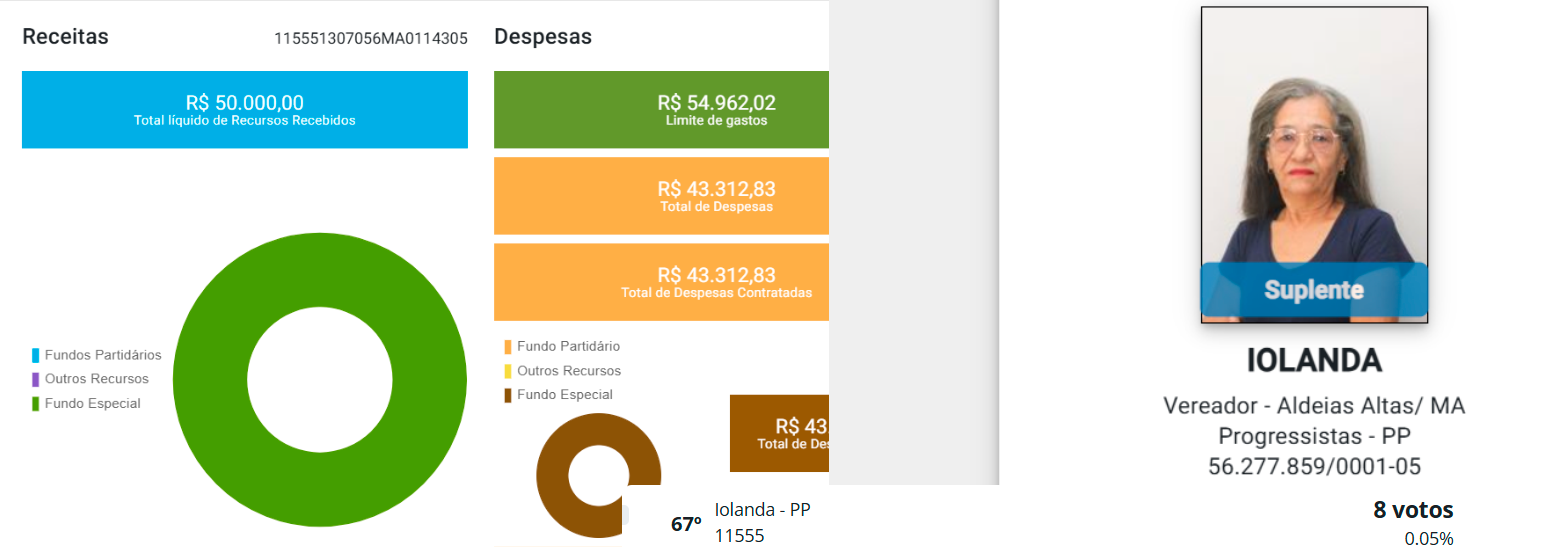Click the IOLANDA candidate name heading
Image resolution: width=1541 pixels, height=547 pixels.
click(1313, 360)
